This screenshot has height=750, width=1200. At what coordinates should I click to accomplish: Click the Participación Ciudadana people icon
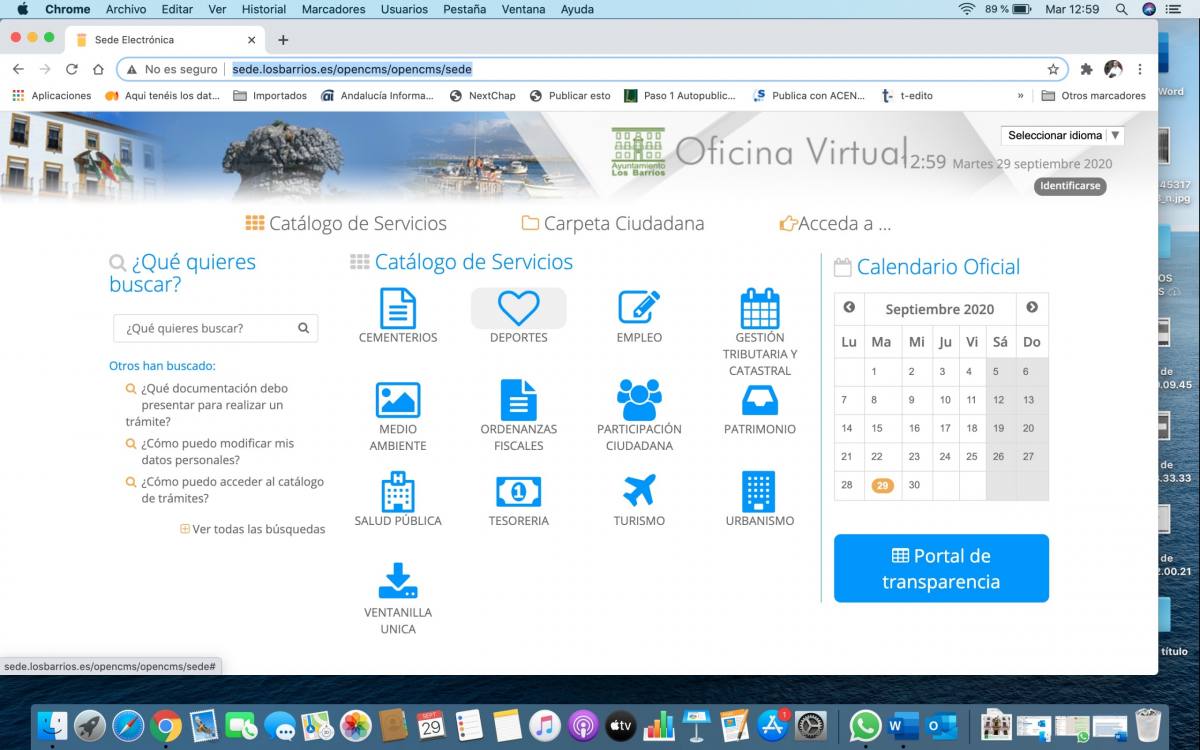point(639,400)
